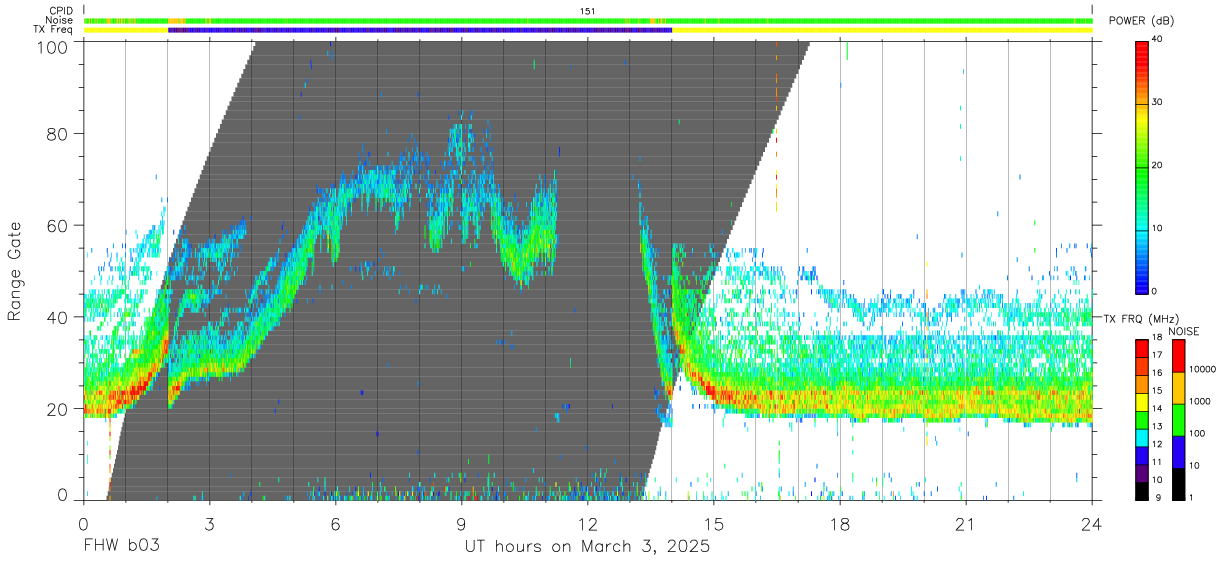Click the TX frequency tick 9
The image size is (1228, 567).
pos(1157,497)
